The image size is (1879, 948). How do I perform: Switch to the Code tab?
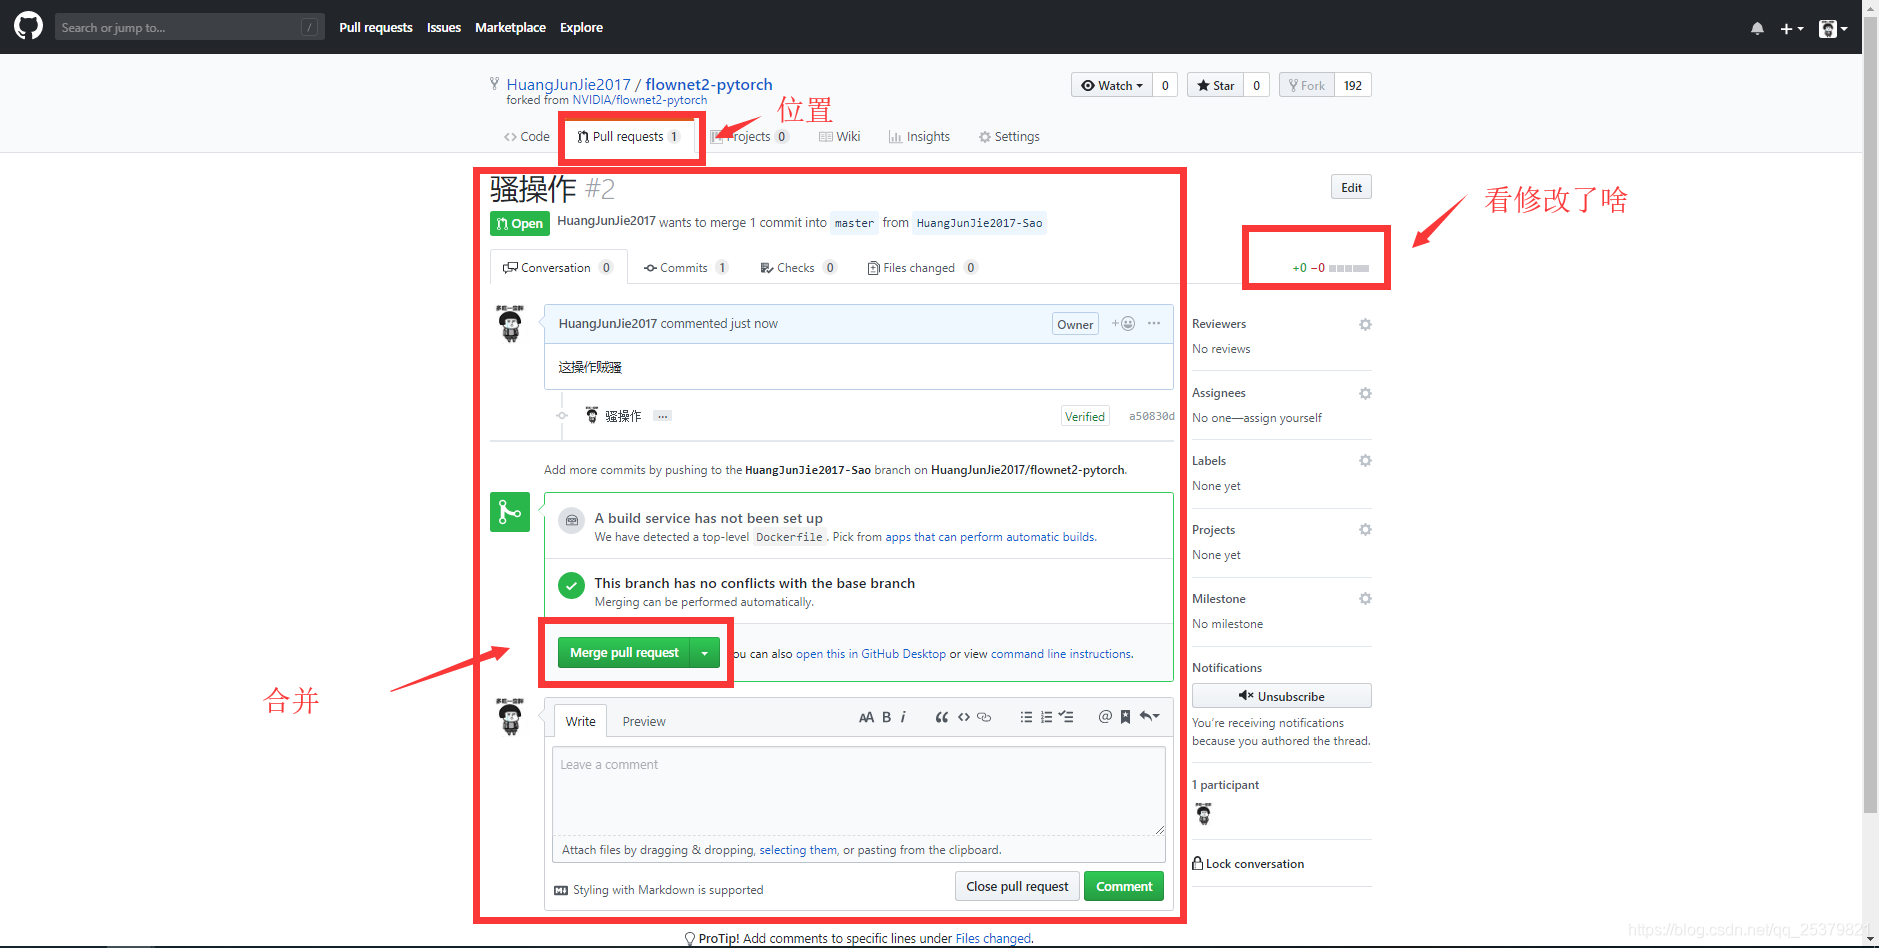click(x=527, y=137)
